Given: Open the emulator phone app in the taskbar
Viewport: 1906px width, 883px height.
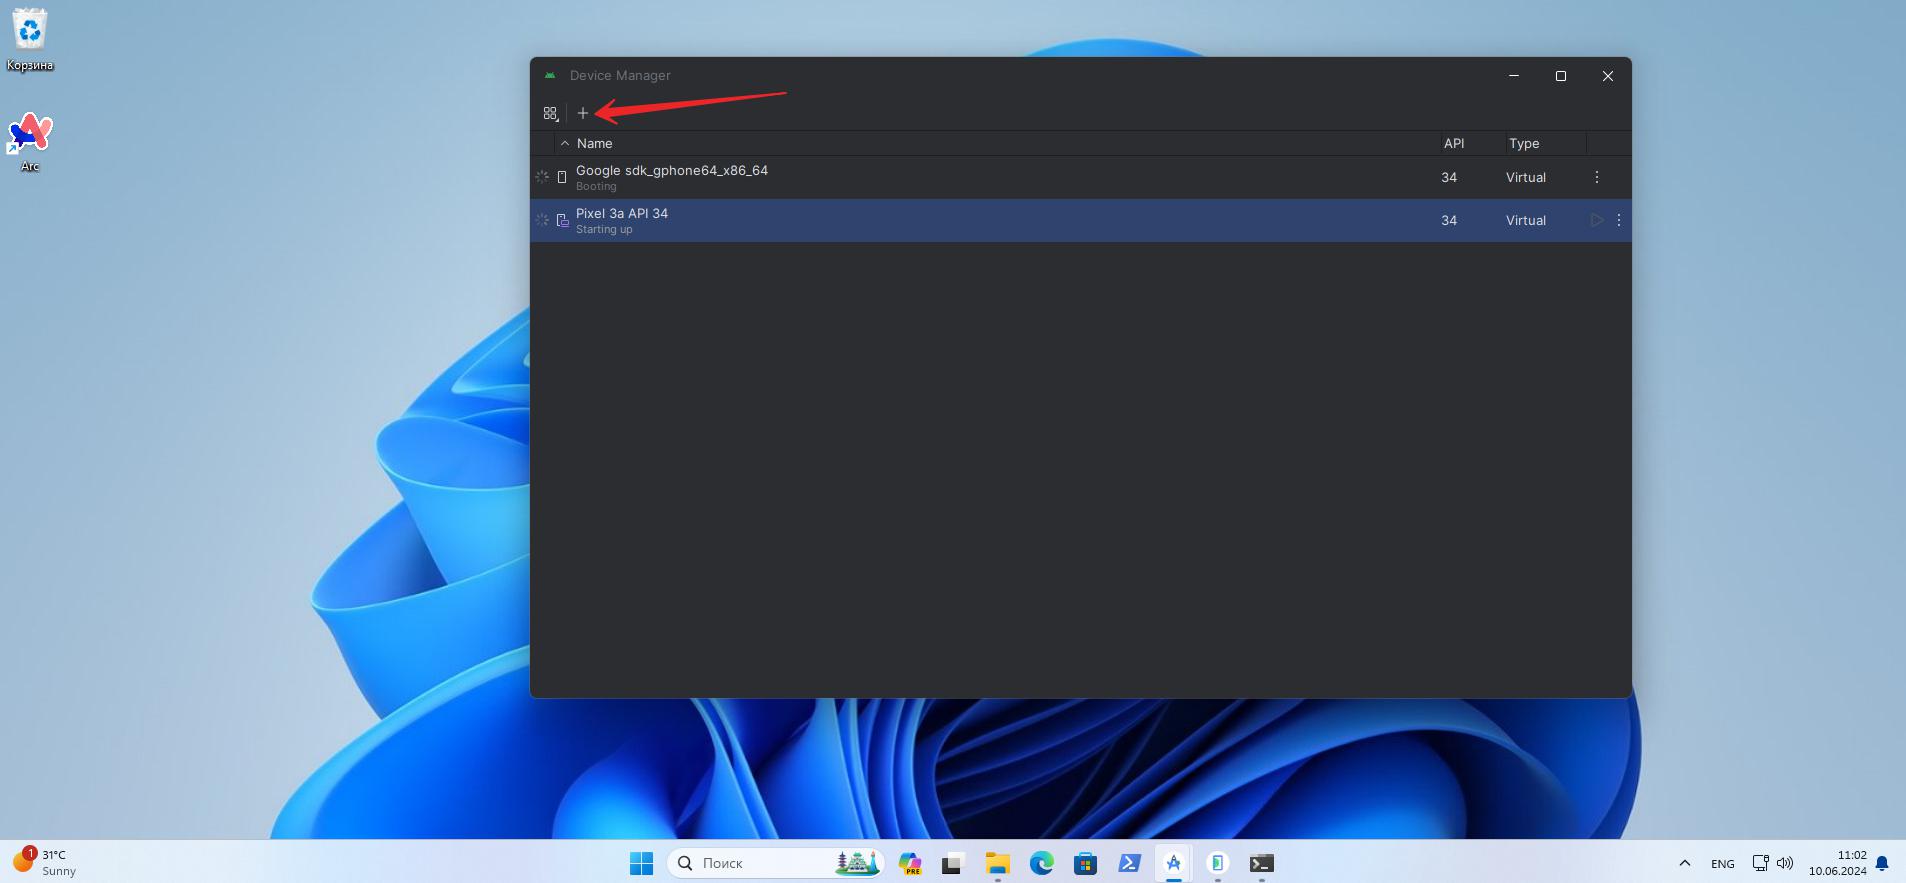Looking at the screenshot, I should tap(1217, 863).
